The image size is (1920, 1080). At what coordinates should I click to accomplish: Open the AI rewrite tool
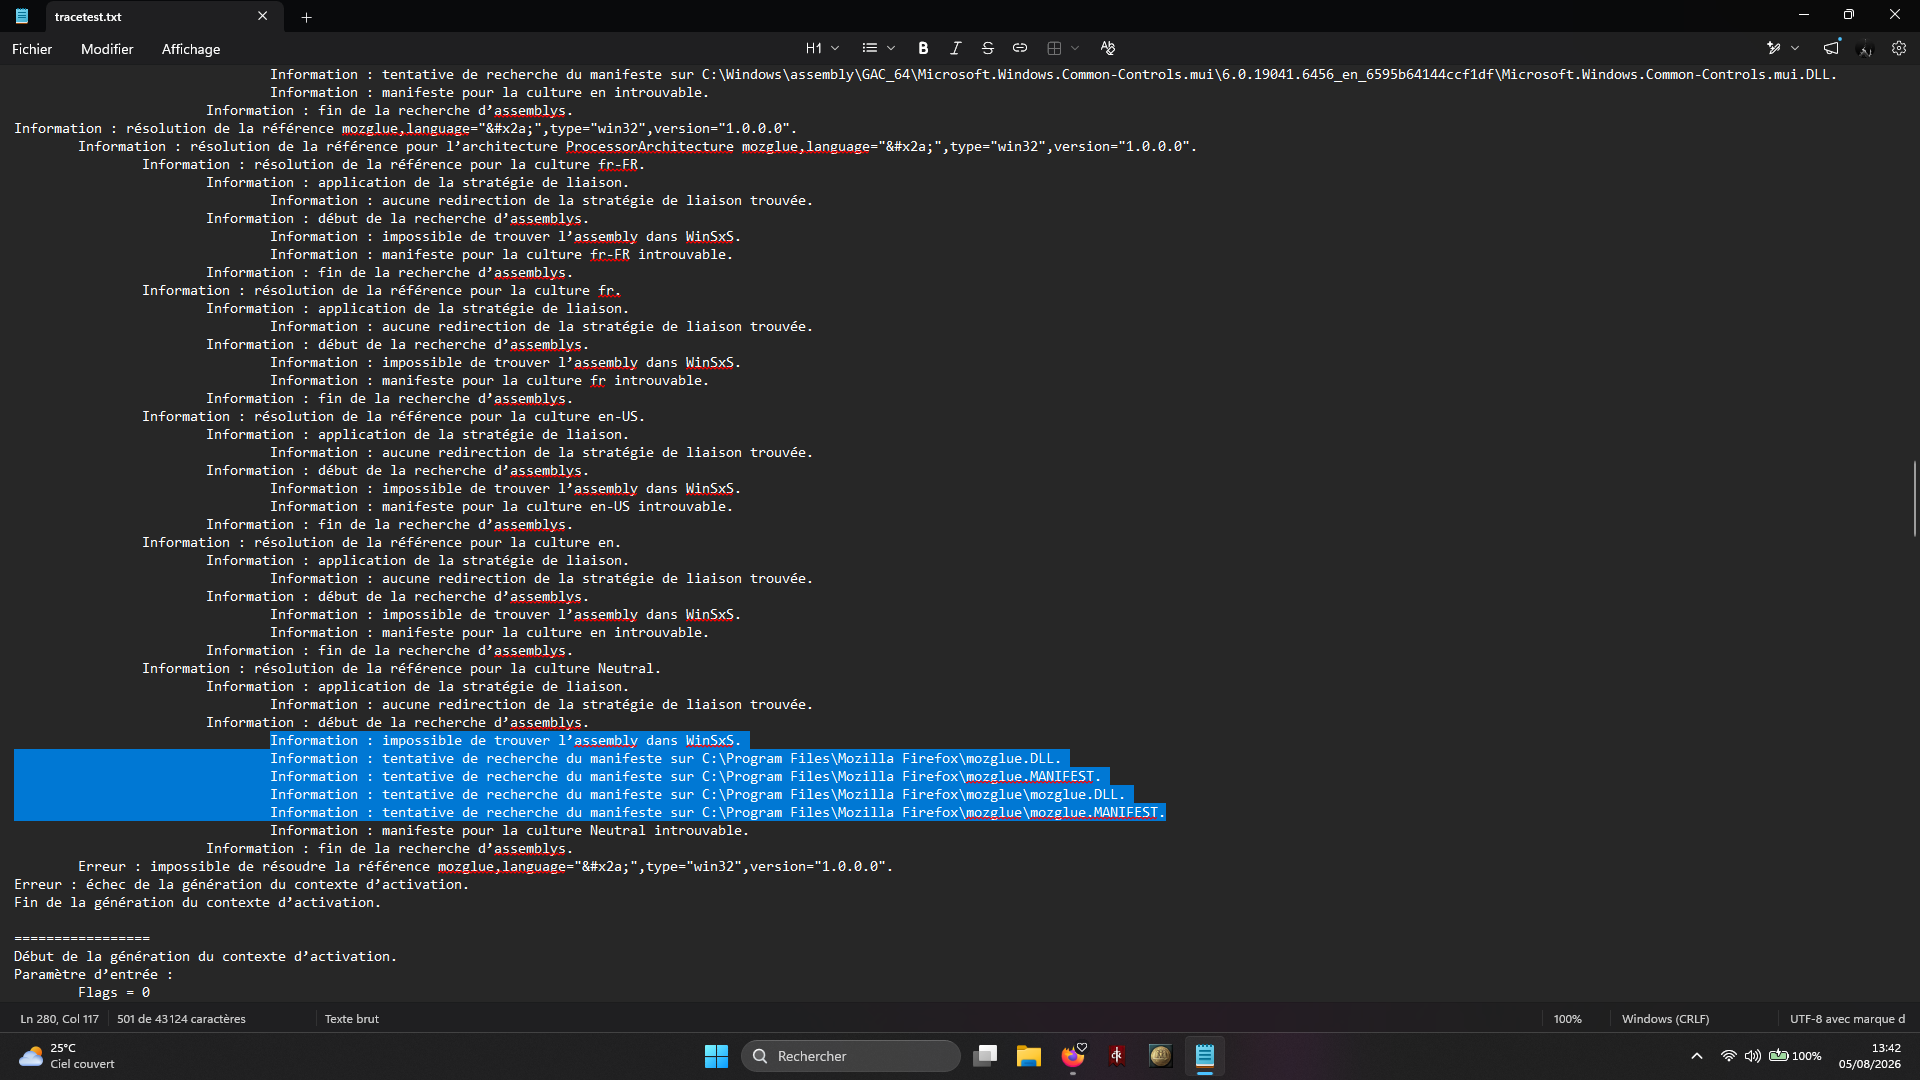click(x=1774, y=48)
